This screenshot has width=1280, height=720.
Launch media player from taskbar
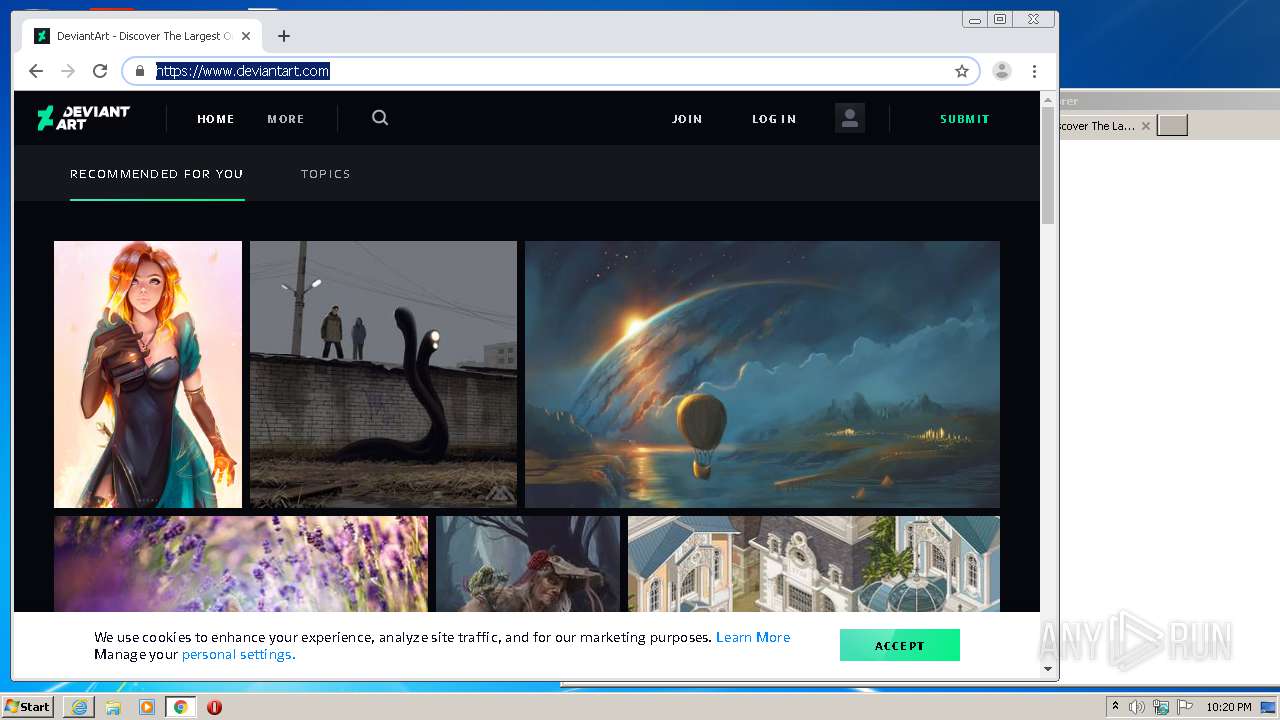click(x=147, y=707)
